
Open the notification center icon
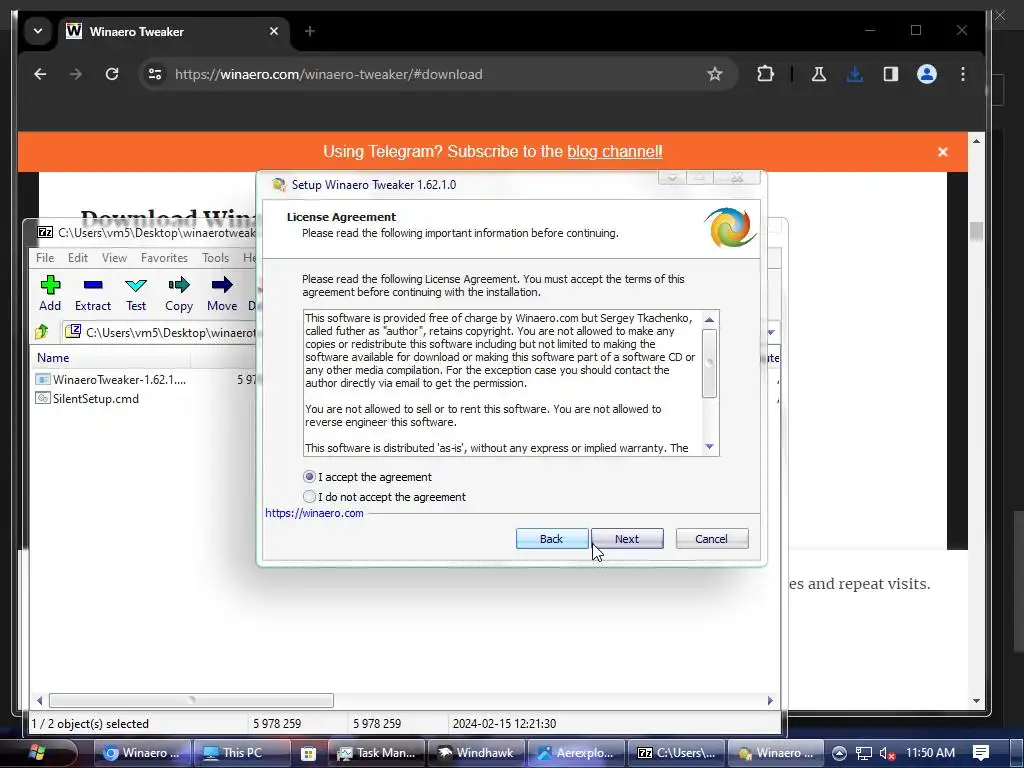[x=981, y=753]
